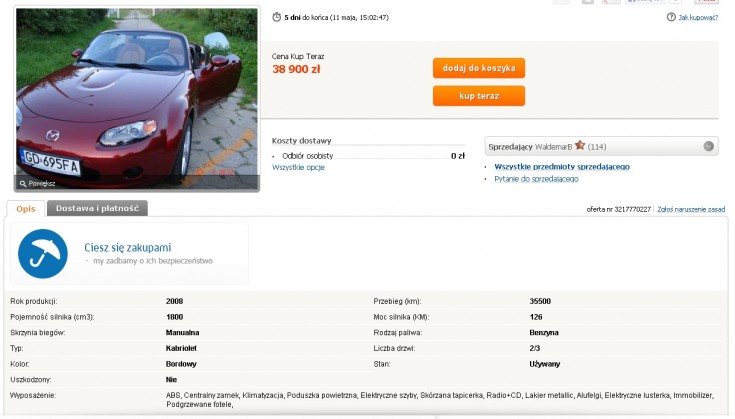735x419 pixels.
Task: Click the clock icon beside time remaining
Action: (x=277, y=17)
